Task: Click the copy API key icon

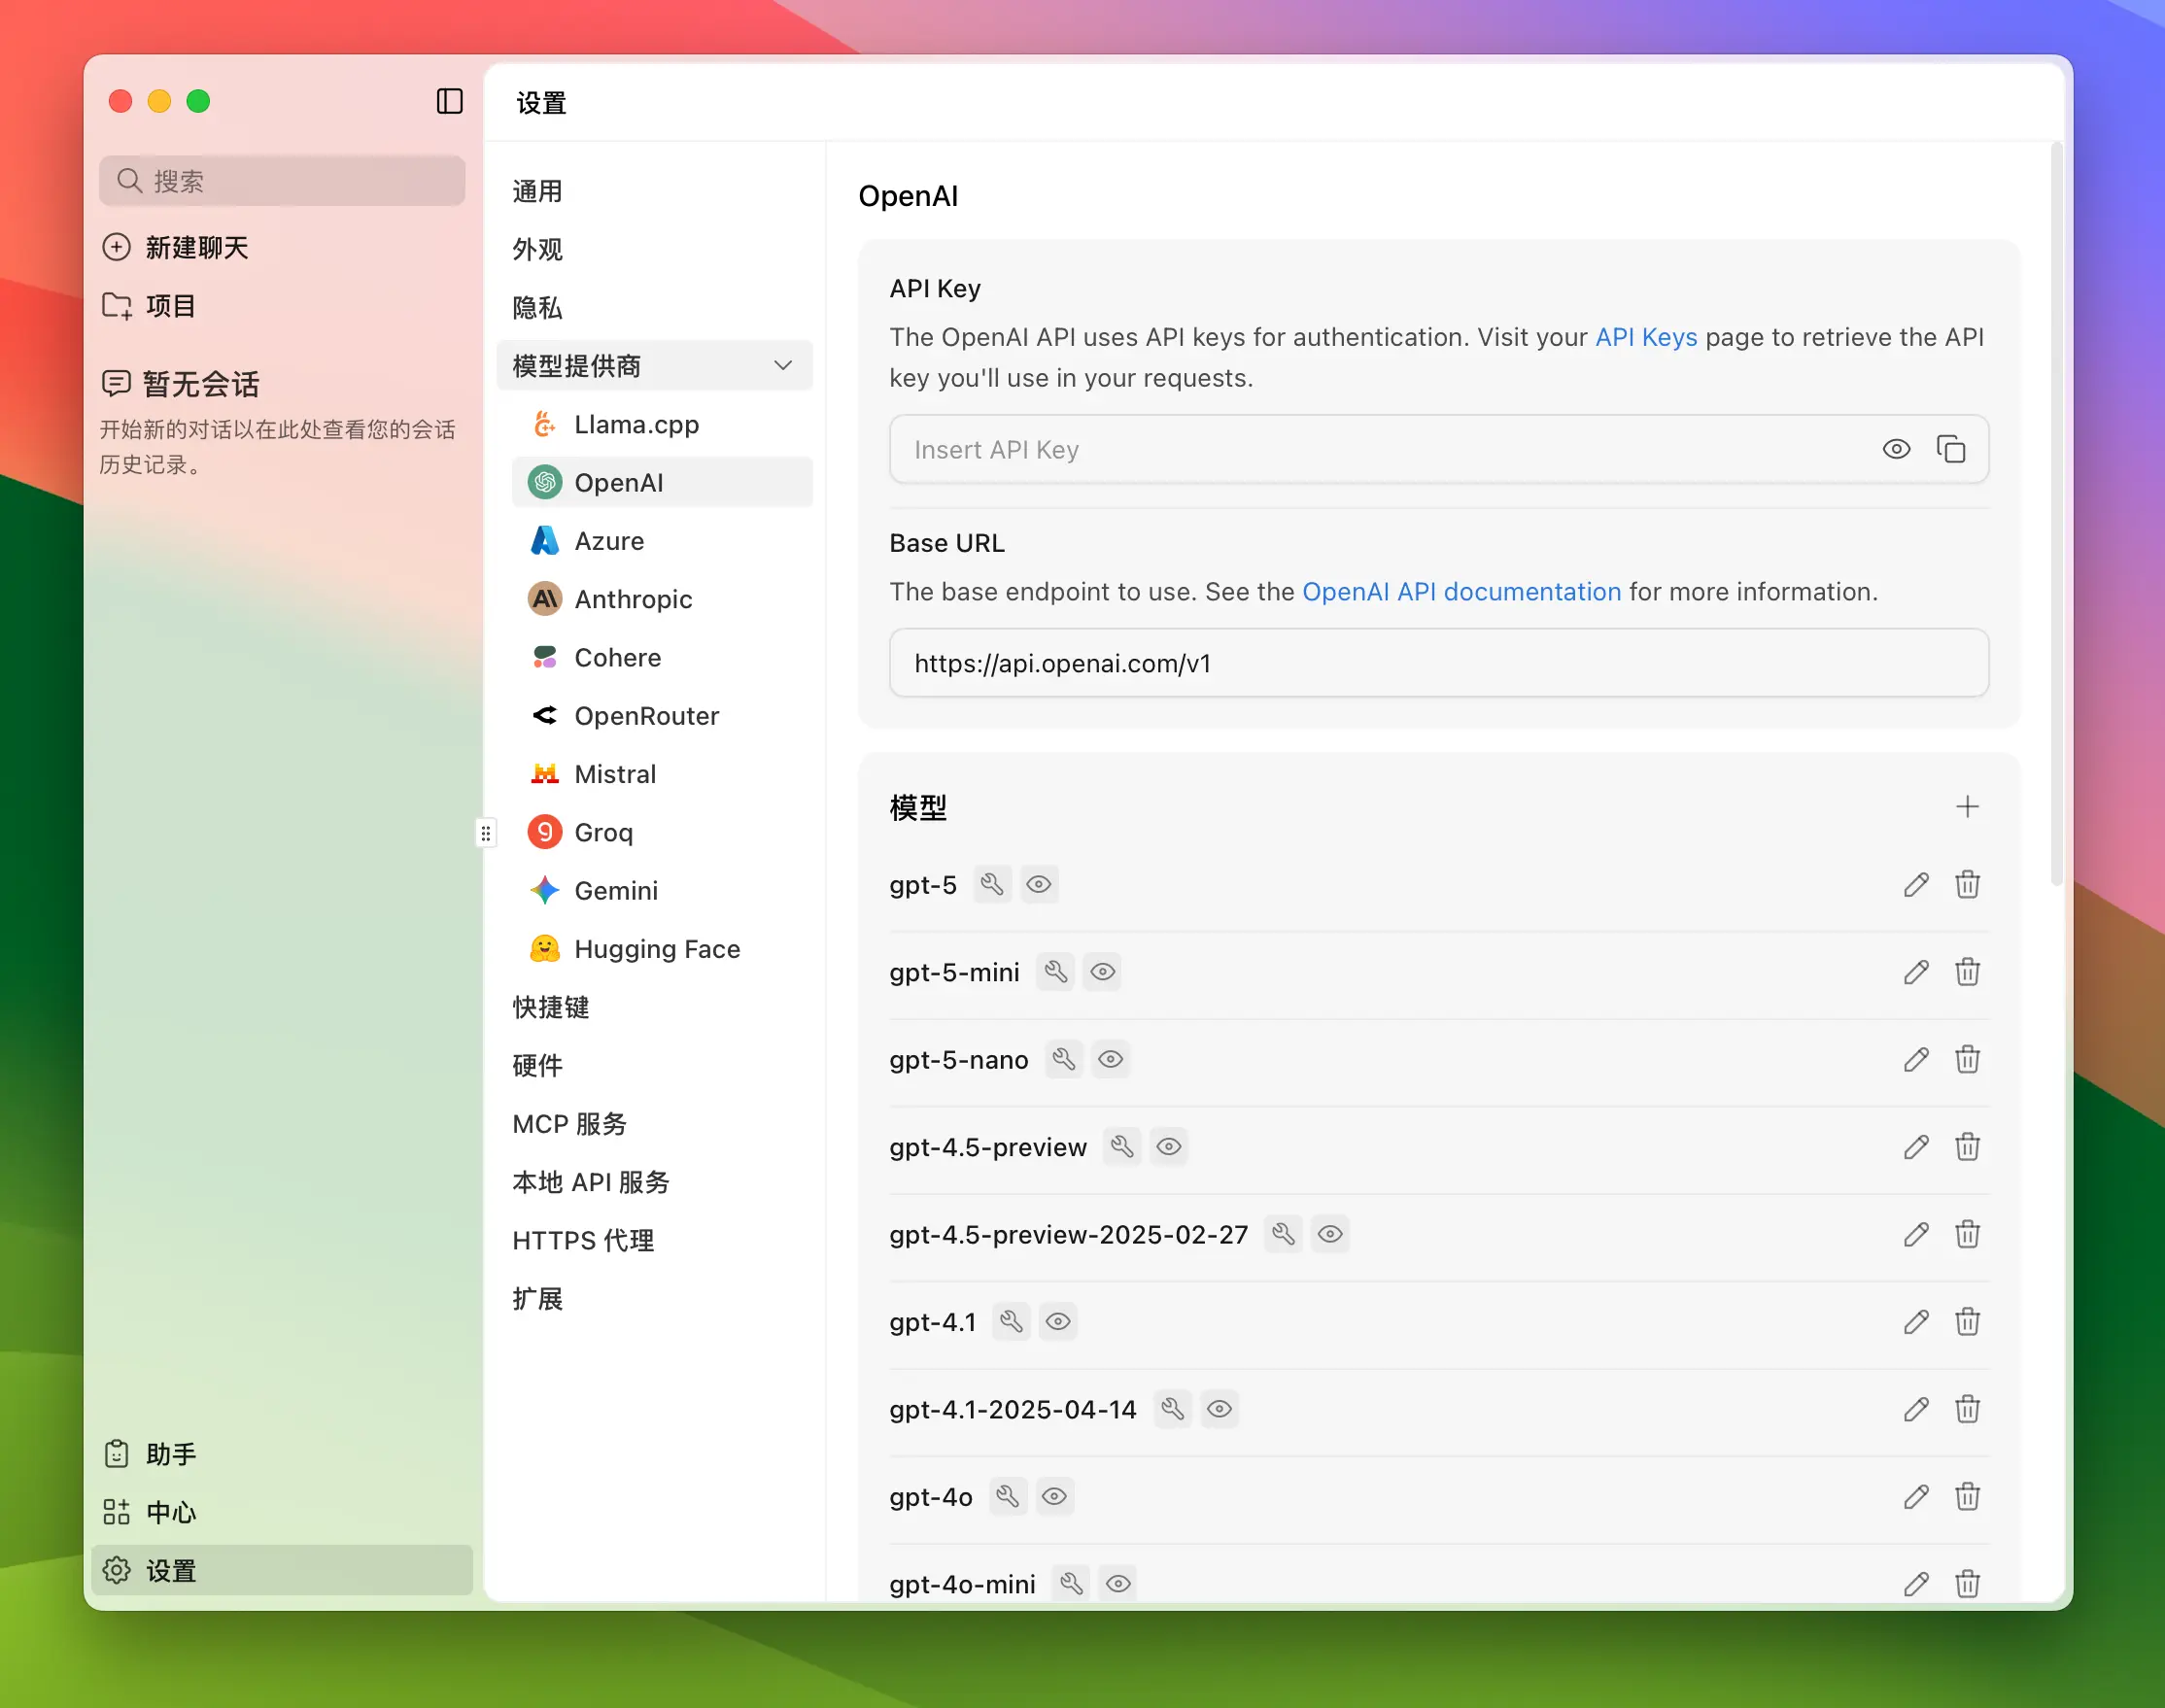Action: pyautogui.click(x=1950, y=449)
